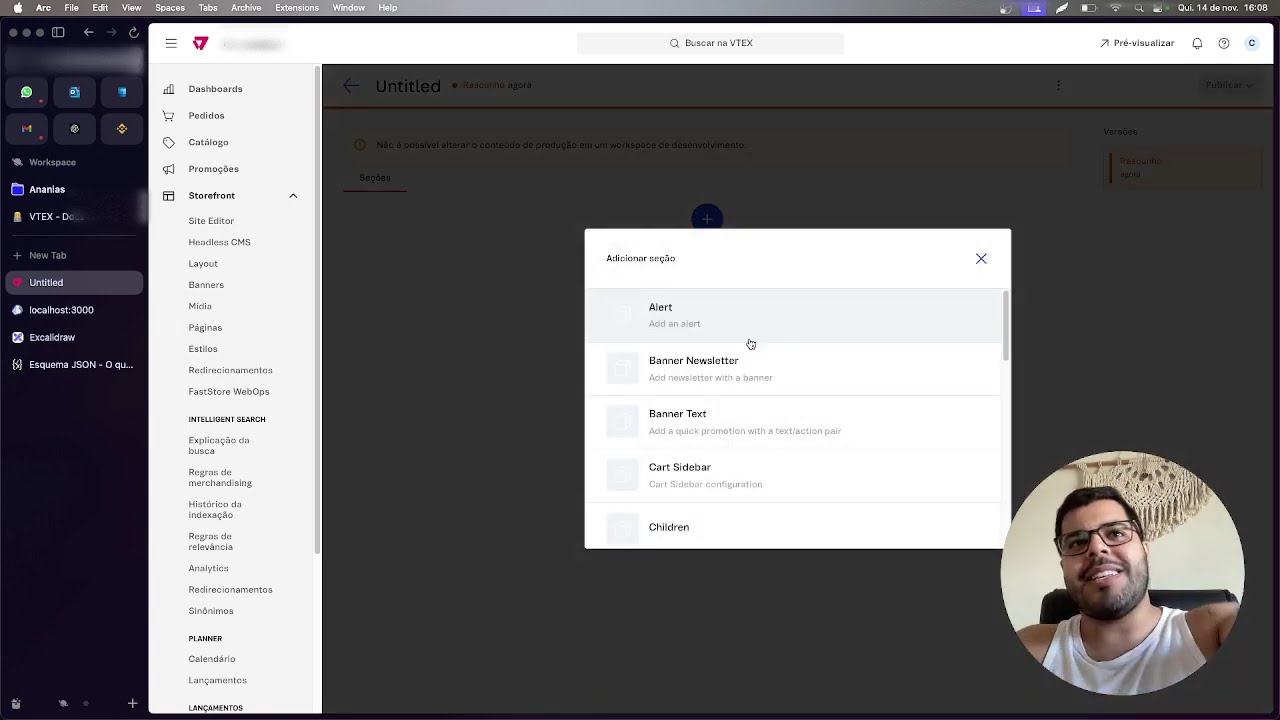The width and height of the screenshot is (1280, 720).
Task: Open the Esquema JSON tab
Action: (74, 365)
